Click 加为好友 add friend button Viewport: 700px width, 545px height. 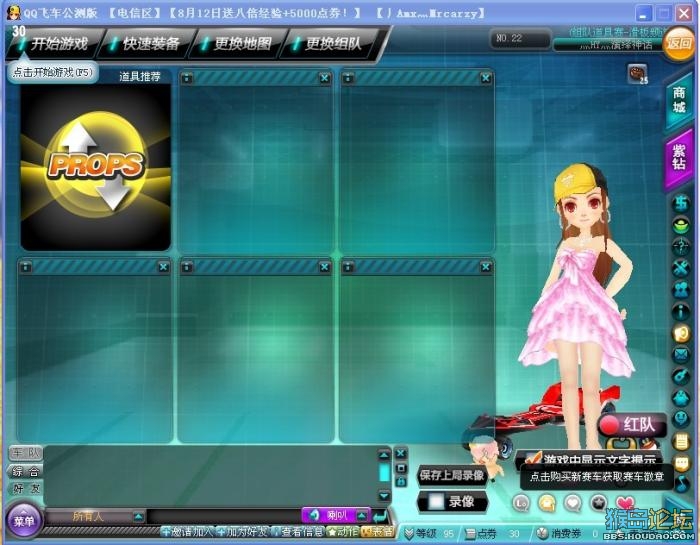pyautogui.click(x=243, y=532)
